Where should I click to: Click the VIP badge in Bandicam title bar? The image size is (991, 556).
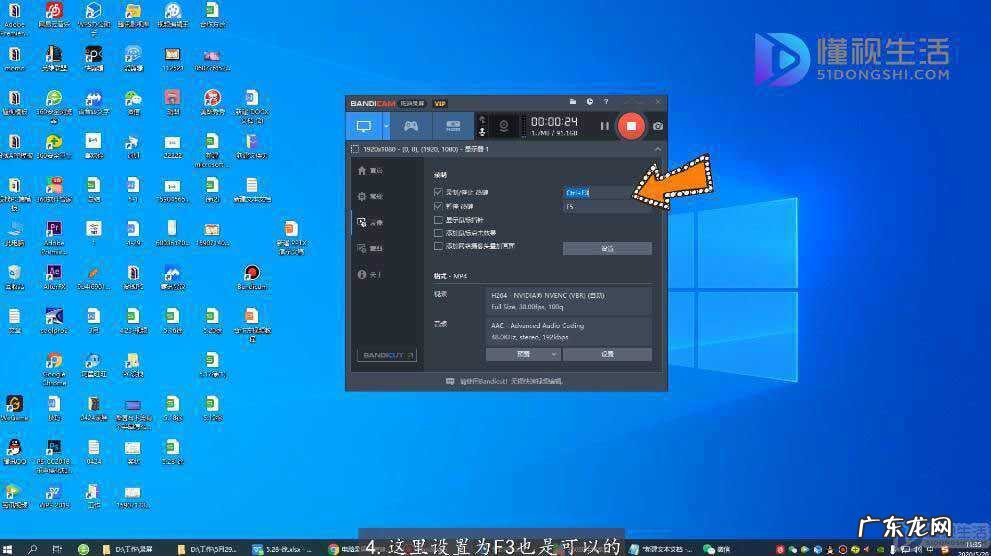440,103
